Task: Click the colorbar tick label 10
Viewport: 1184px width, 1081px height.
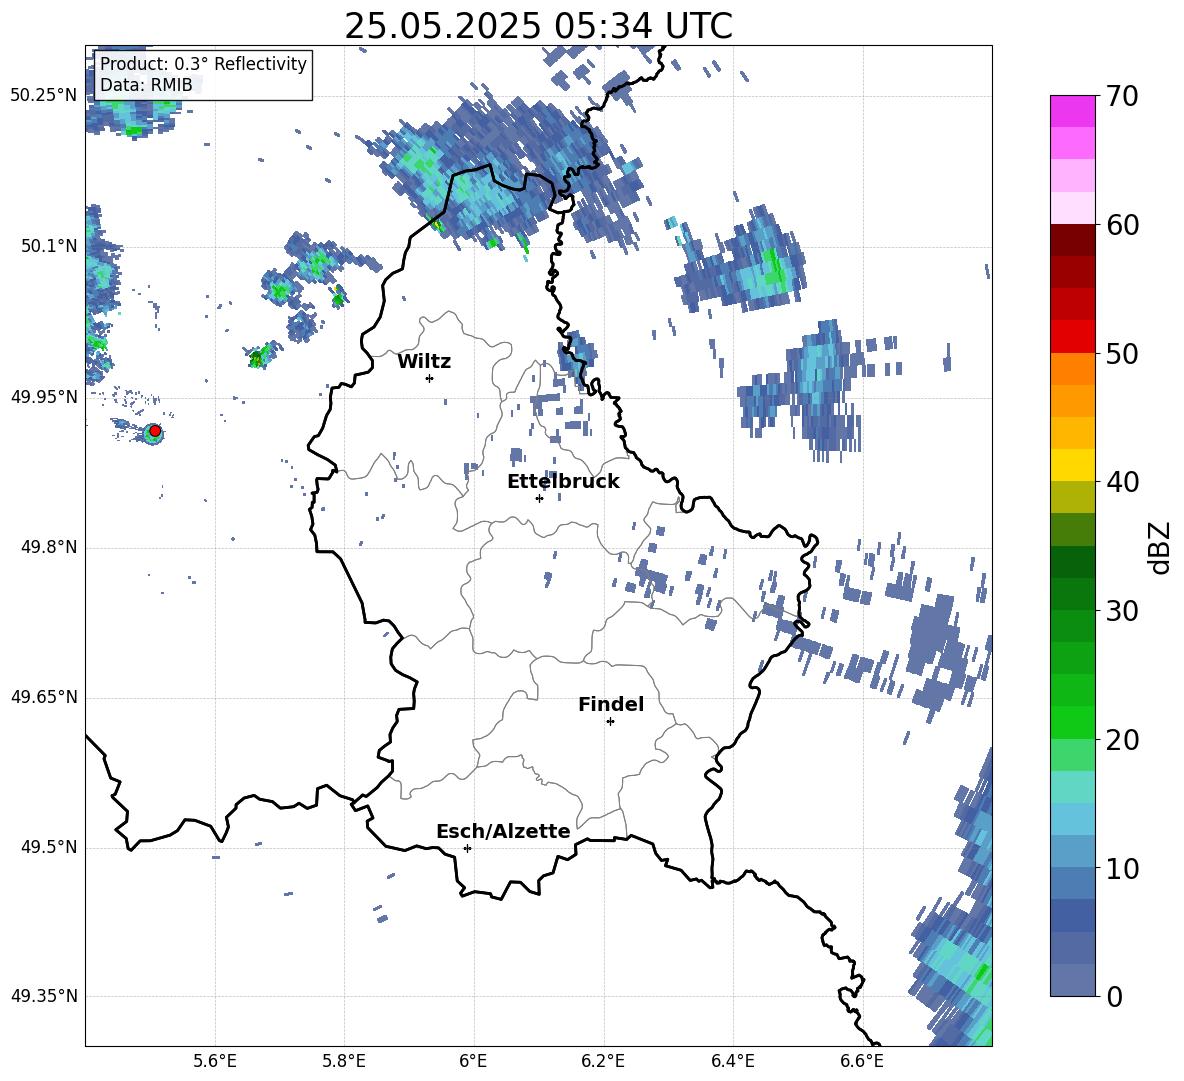Action: click(1122, 868)
